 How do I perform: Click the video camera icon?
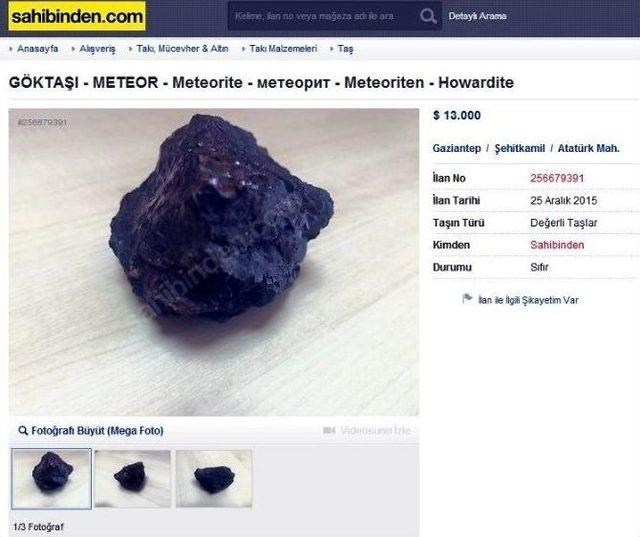329,430
